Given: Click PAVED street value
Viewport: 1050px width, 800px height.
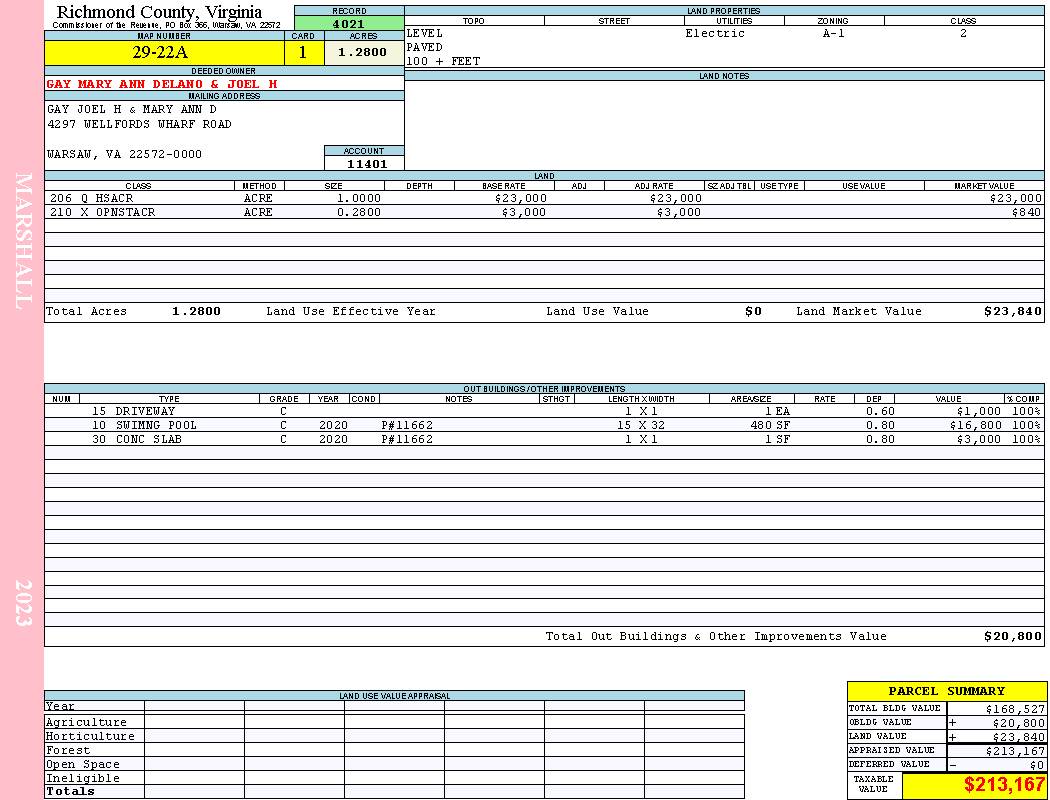Looking at the screenshot, I should pos(425,48).
